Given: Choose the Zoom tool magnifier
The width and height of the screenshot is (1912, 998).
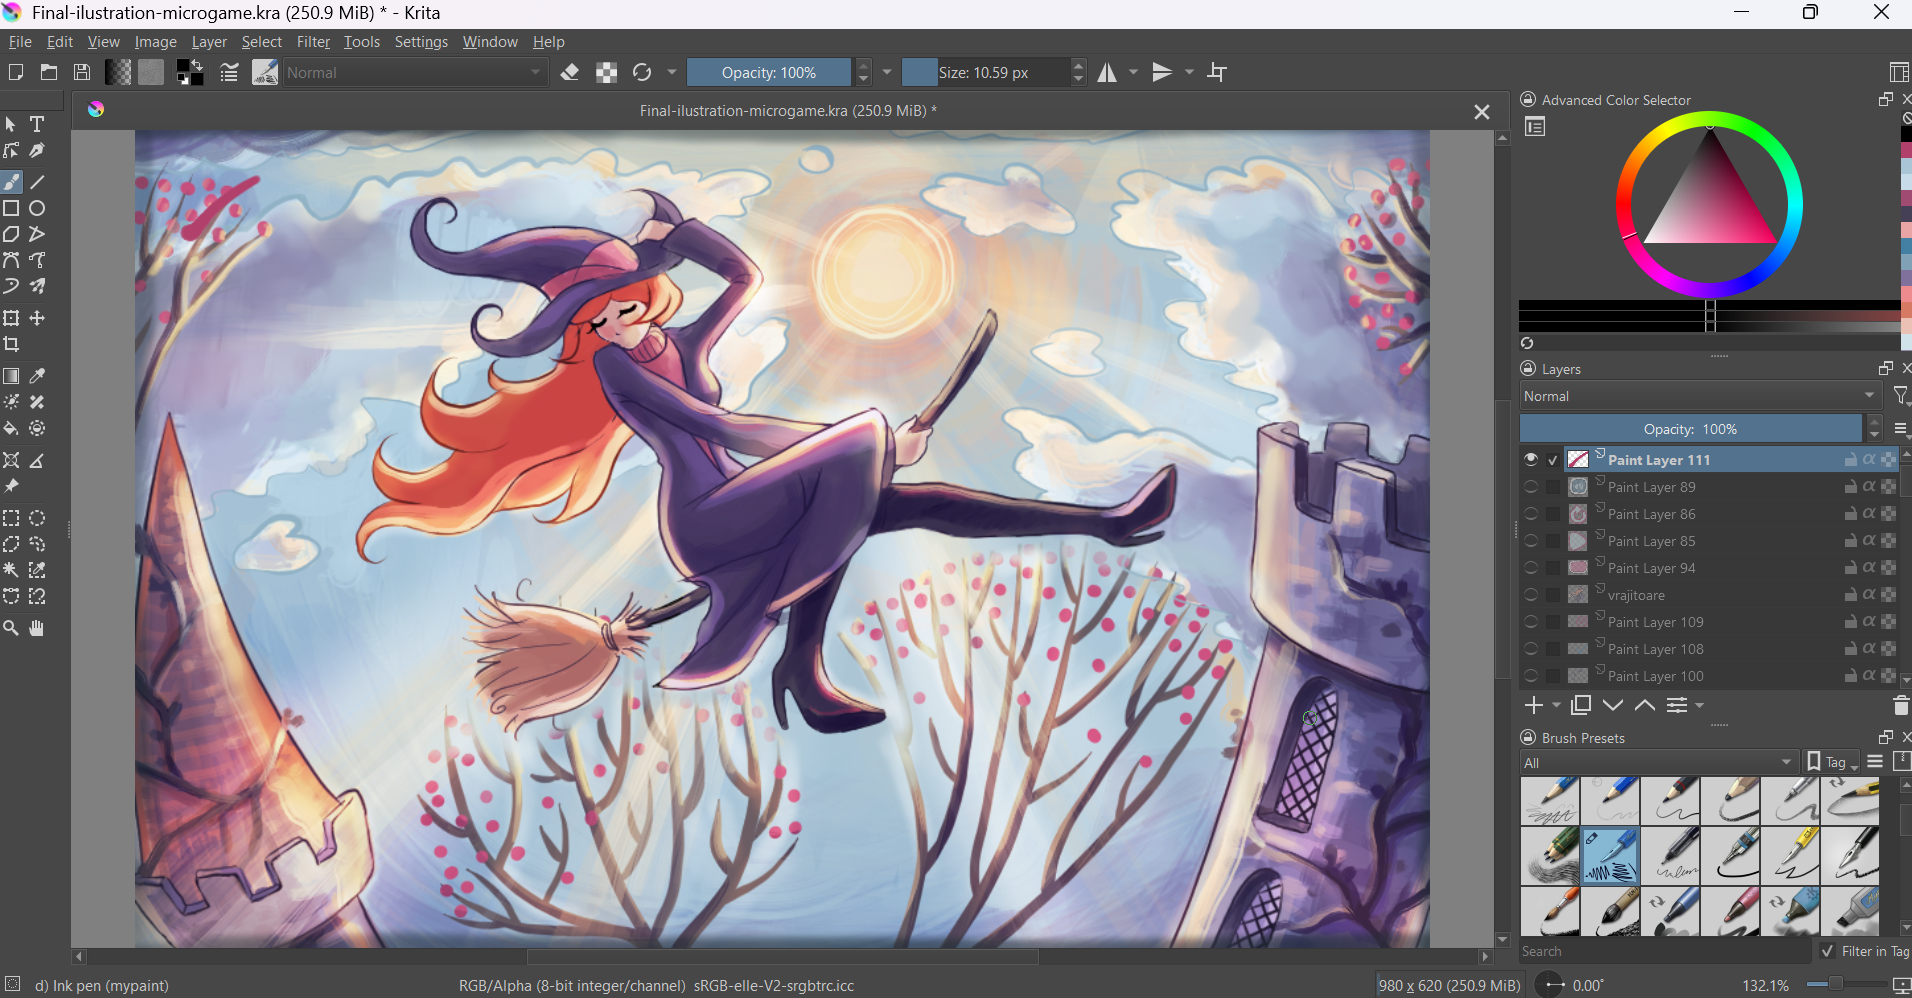Looking at the screenshot, I should click(11, 628).
